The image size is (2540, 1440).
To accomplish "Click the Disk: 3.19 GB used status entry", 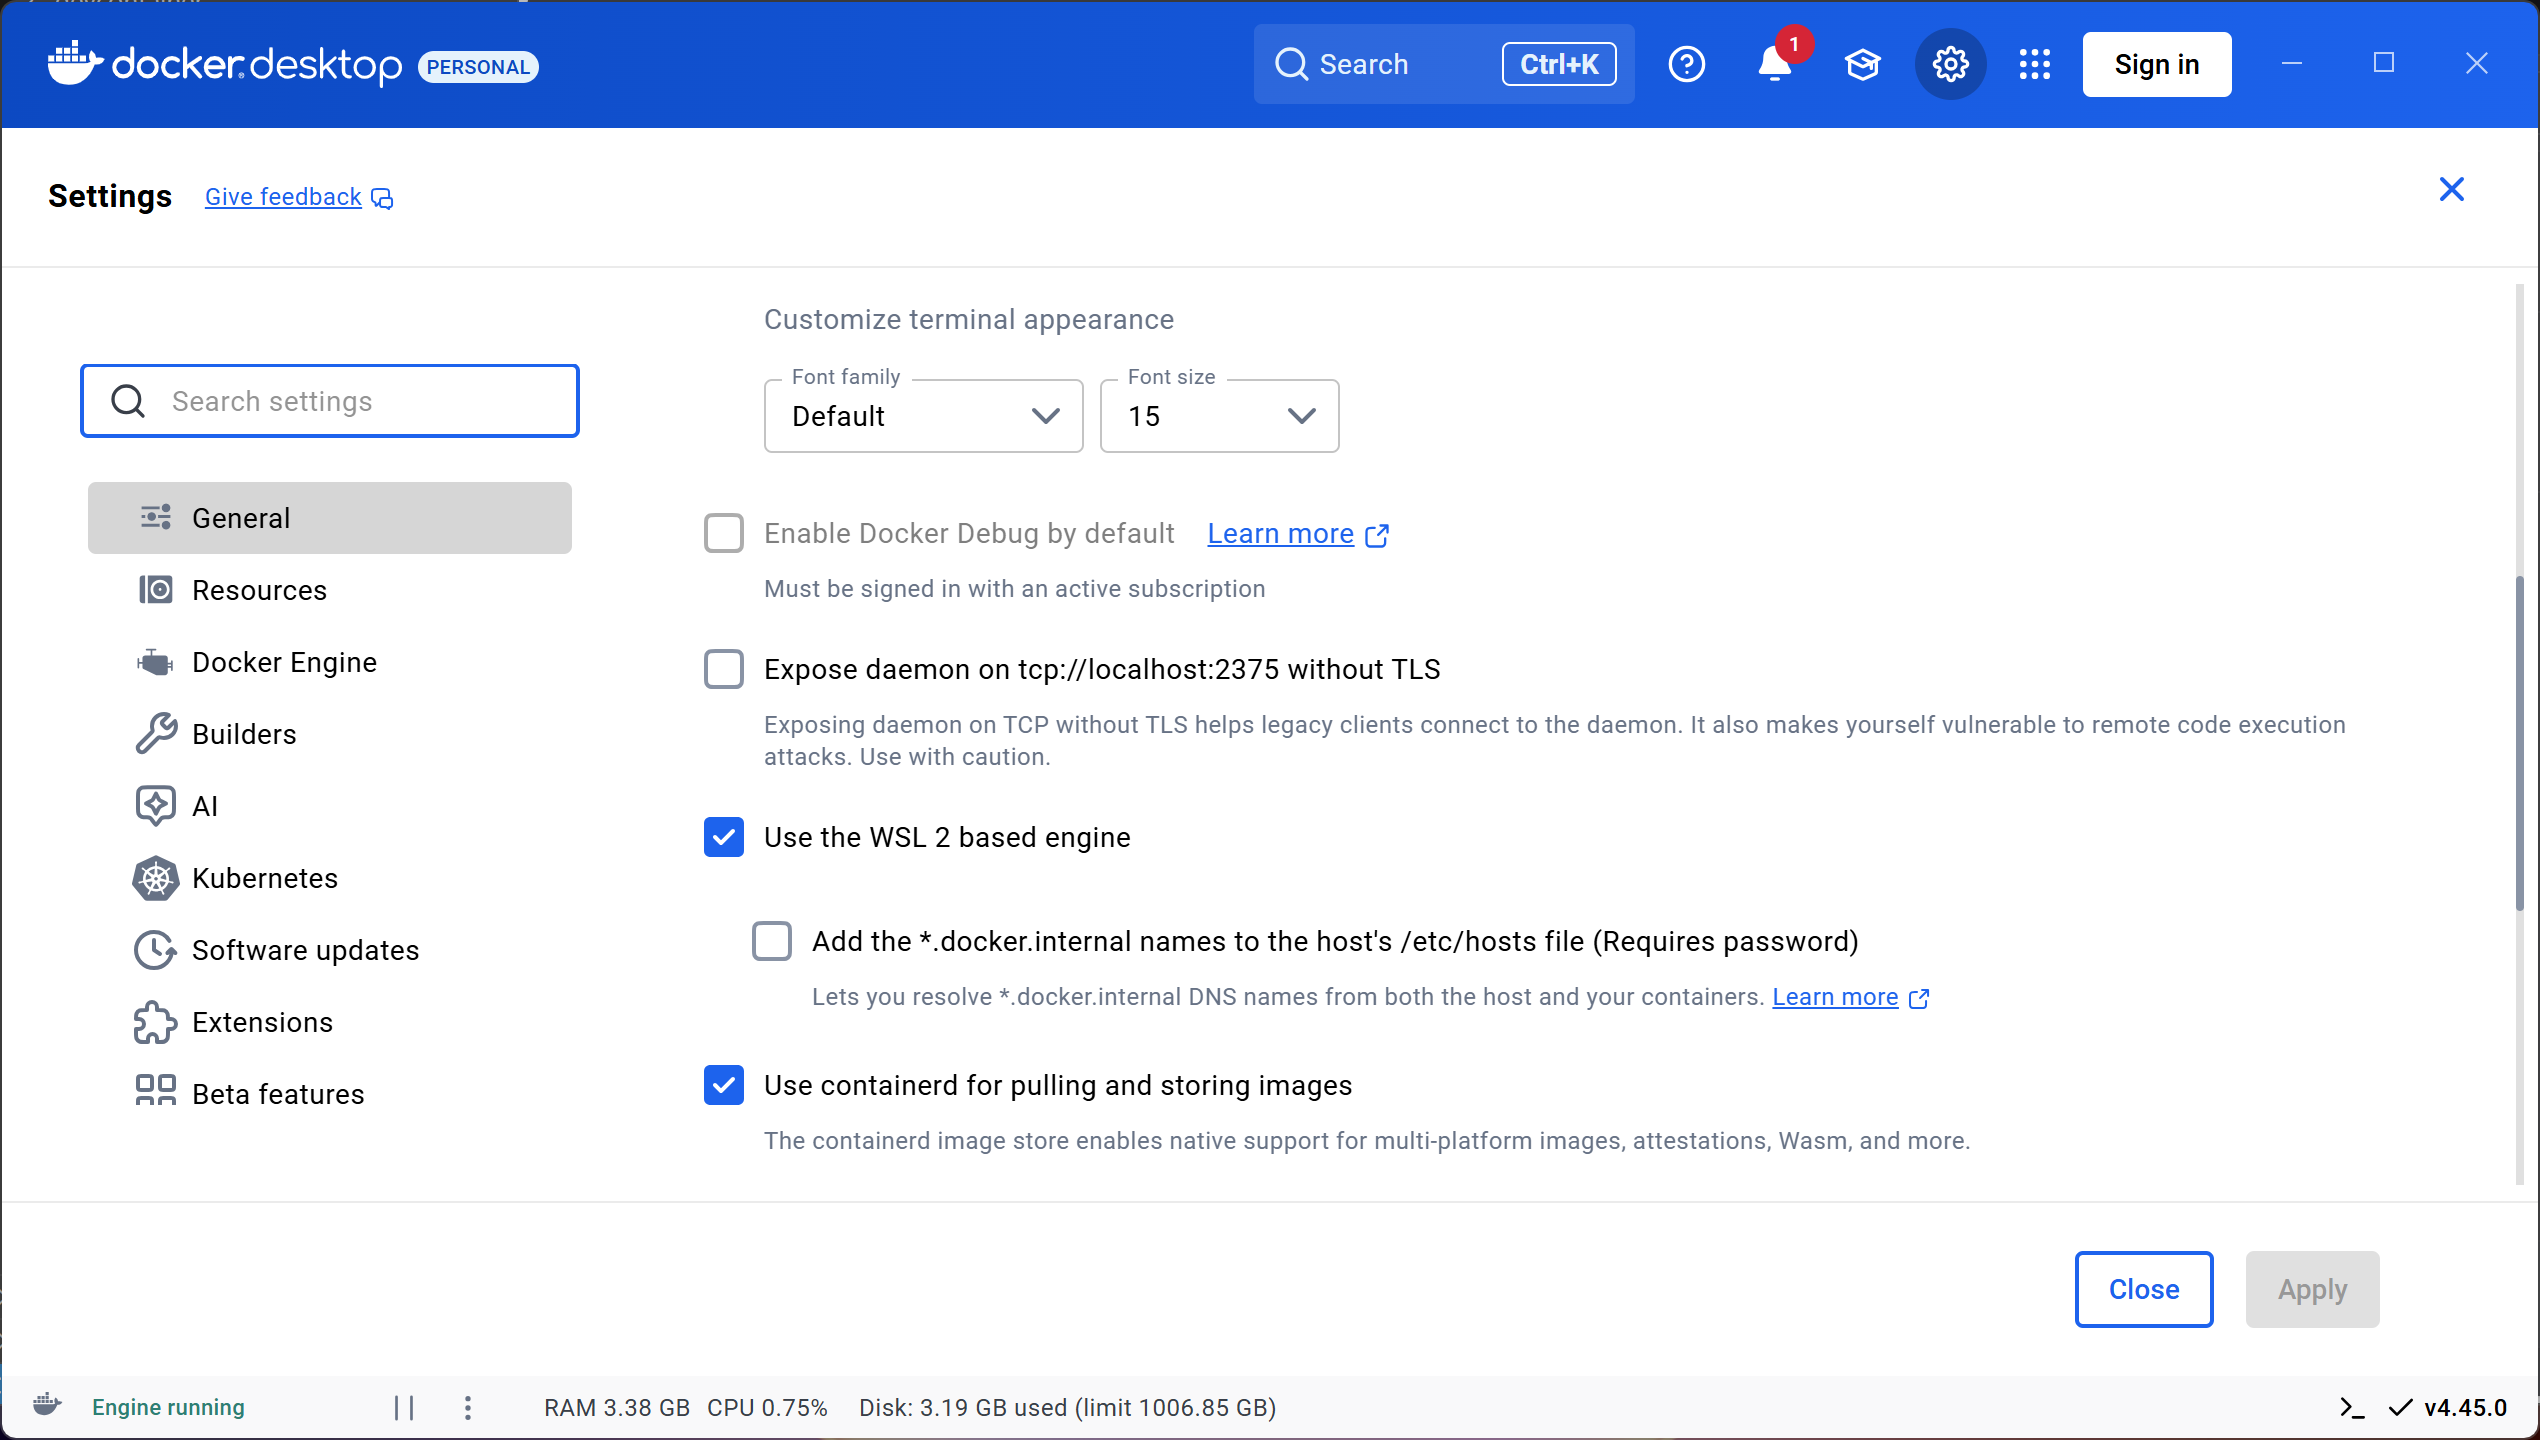I will click(1068, 1408).
